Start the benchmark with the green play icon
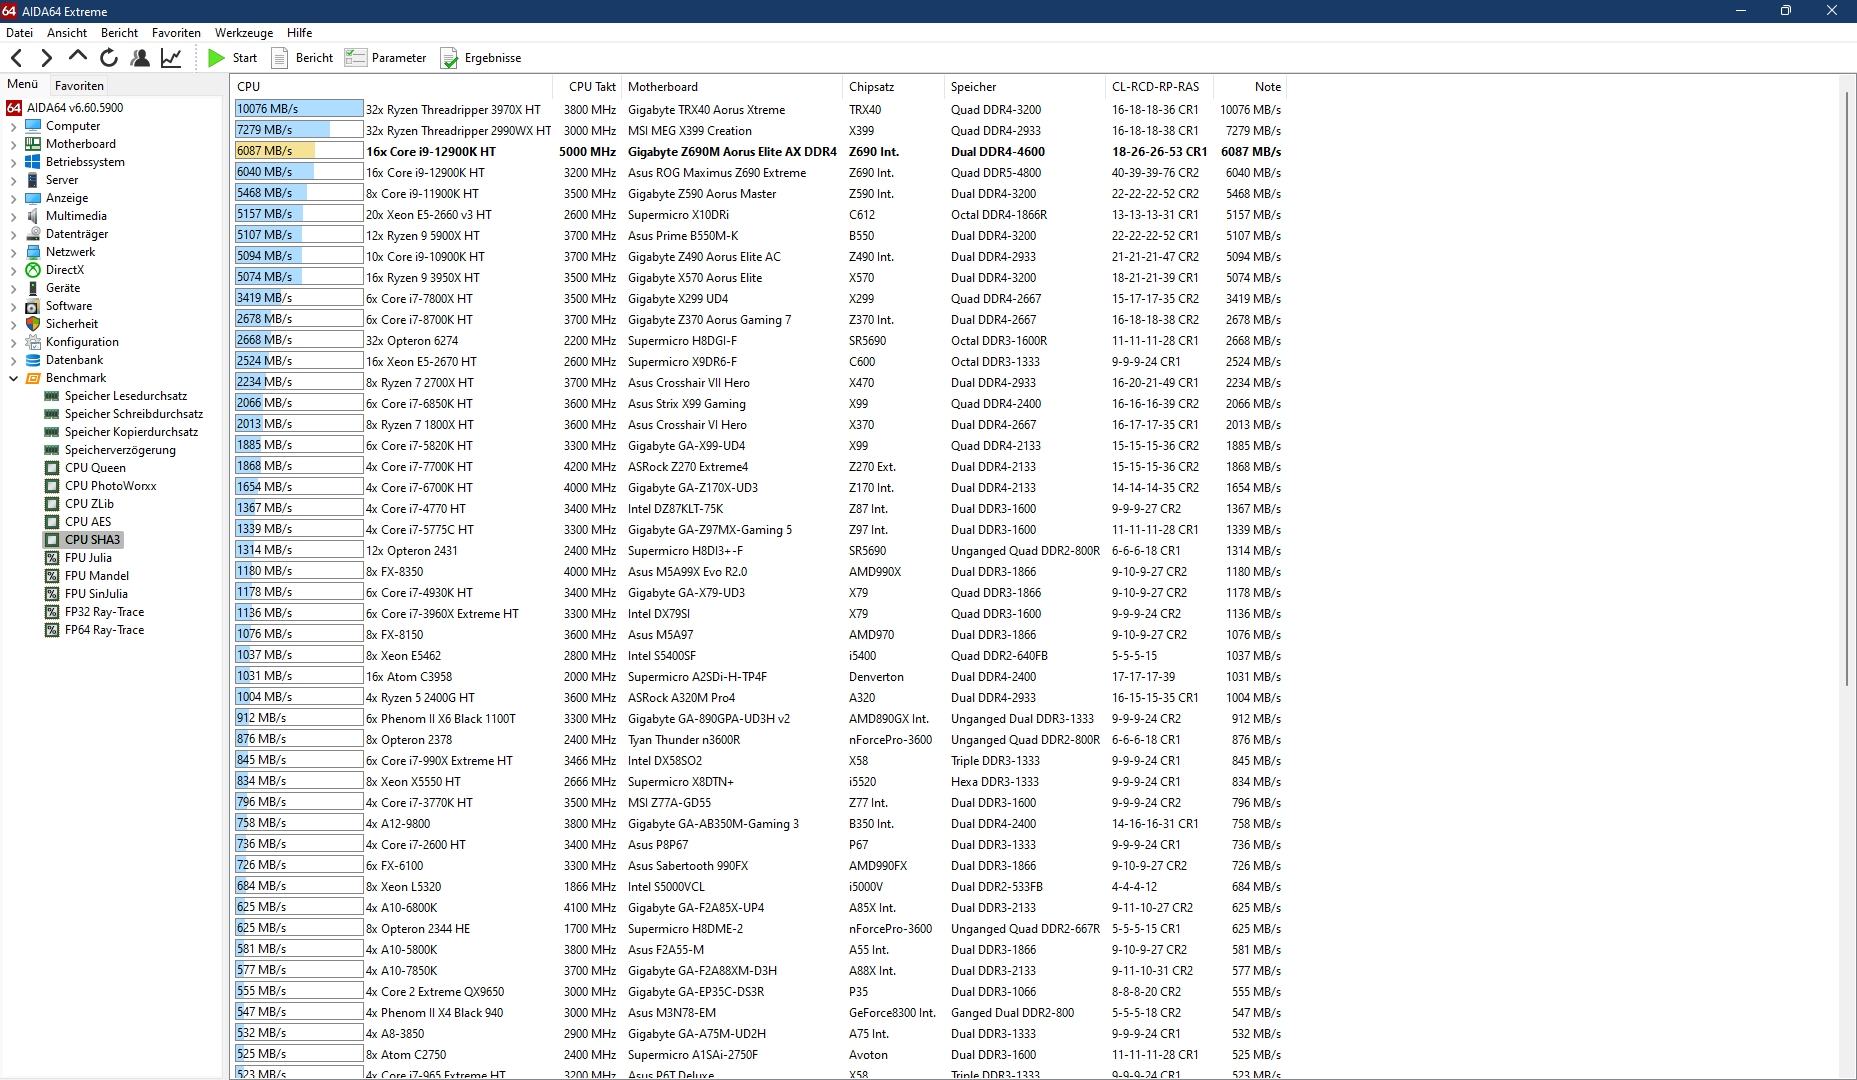The image size is (1857, 1080). (216, 58)
